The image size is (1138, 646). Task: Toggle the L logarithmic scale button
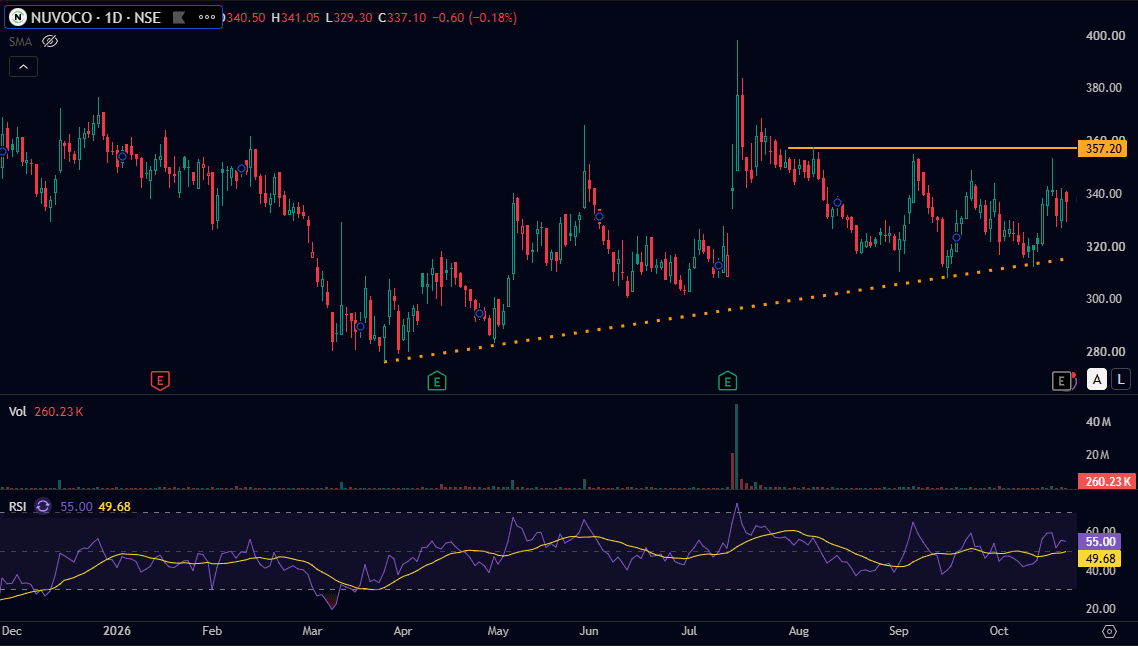[1121, 379]
